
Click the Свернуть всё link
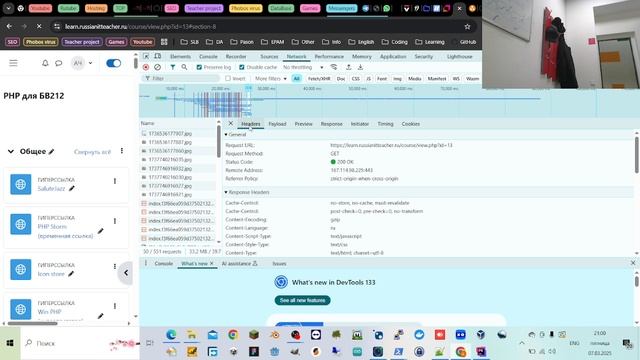[92, 152]
